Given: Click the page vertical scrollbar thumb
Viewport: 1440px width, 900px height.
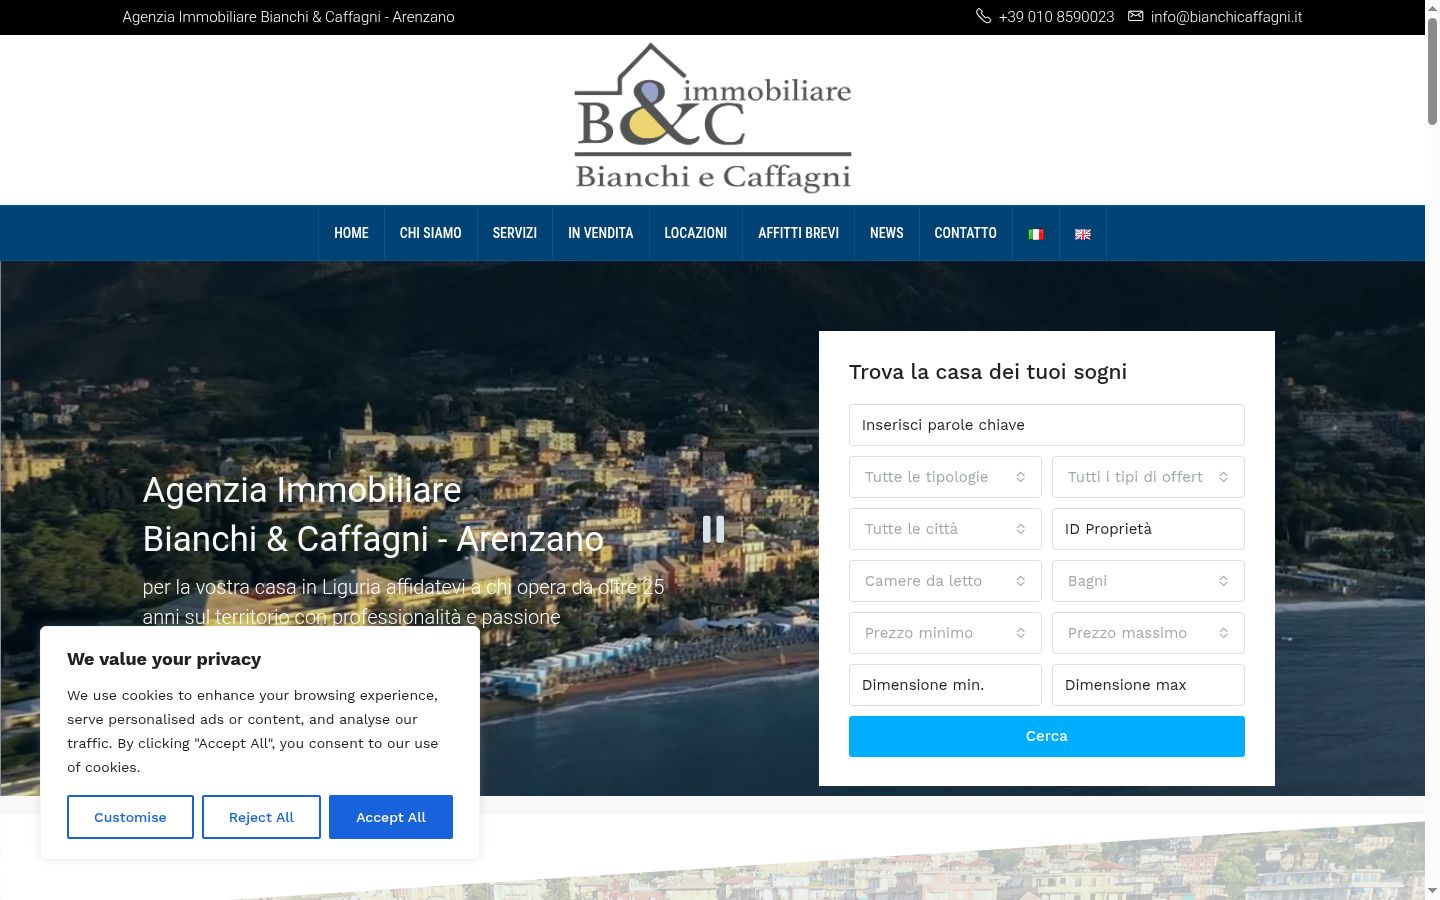Looking at the screenshot, I should click(x=1432, y=70).
